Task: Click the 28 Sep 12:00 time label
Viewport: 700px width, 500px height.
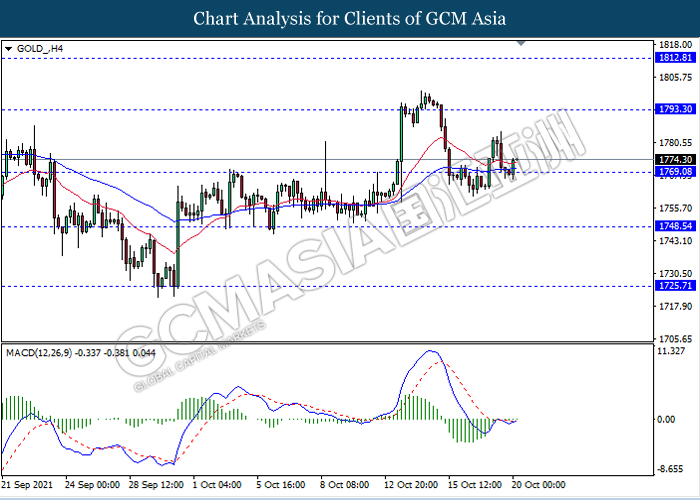Action: (x=156, y=485)
